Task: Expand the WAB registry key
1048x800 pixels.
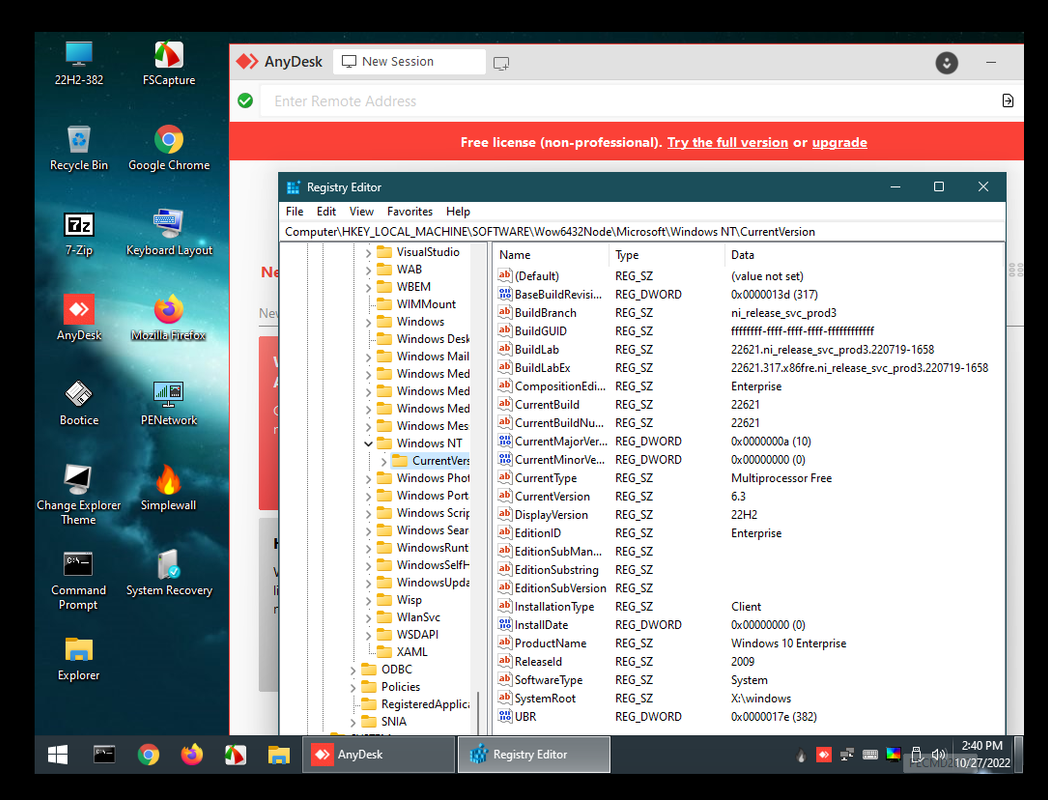Action: pyautogui.click(x=368, y=270)
